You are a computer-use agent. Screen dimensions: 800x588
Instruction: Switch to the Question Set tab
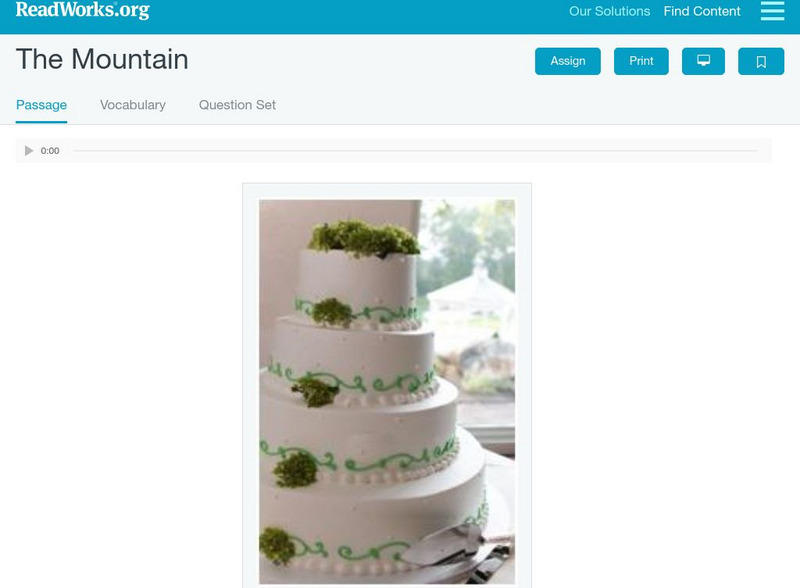tap(237, 105)
